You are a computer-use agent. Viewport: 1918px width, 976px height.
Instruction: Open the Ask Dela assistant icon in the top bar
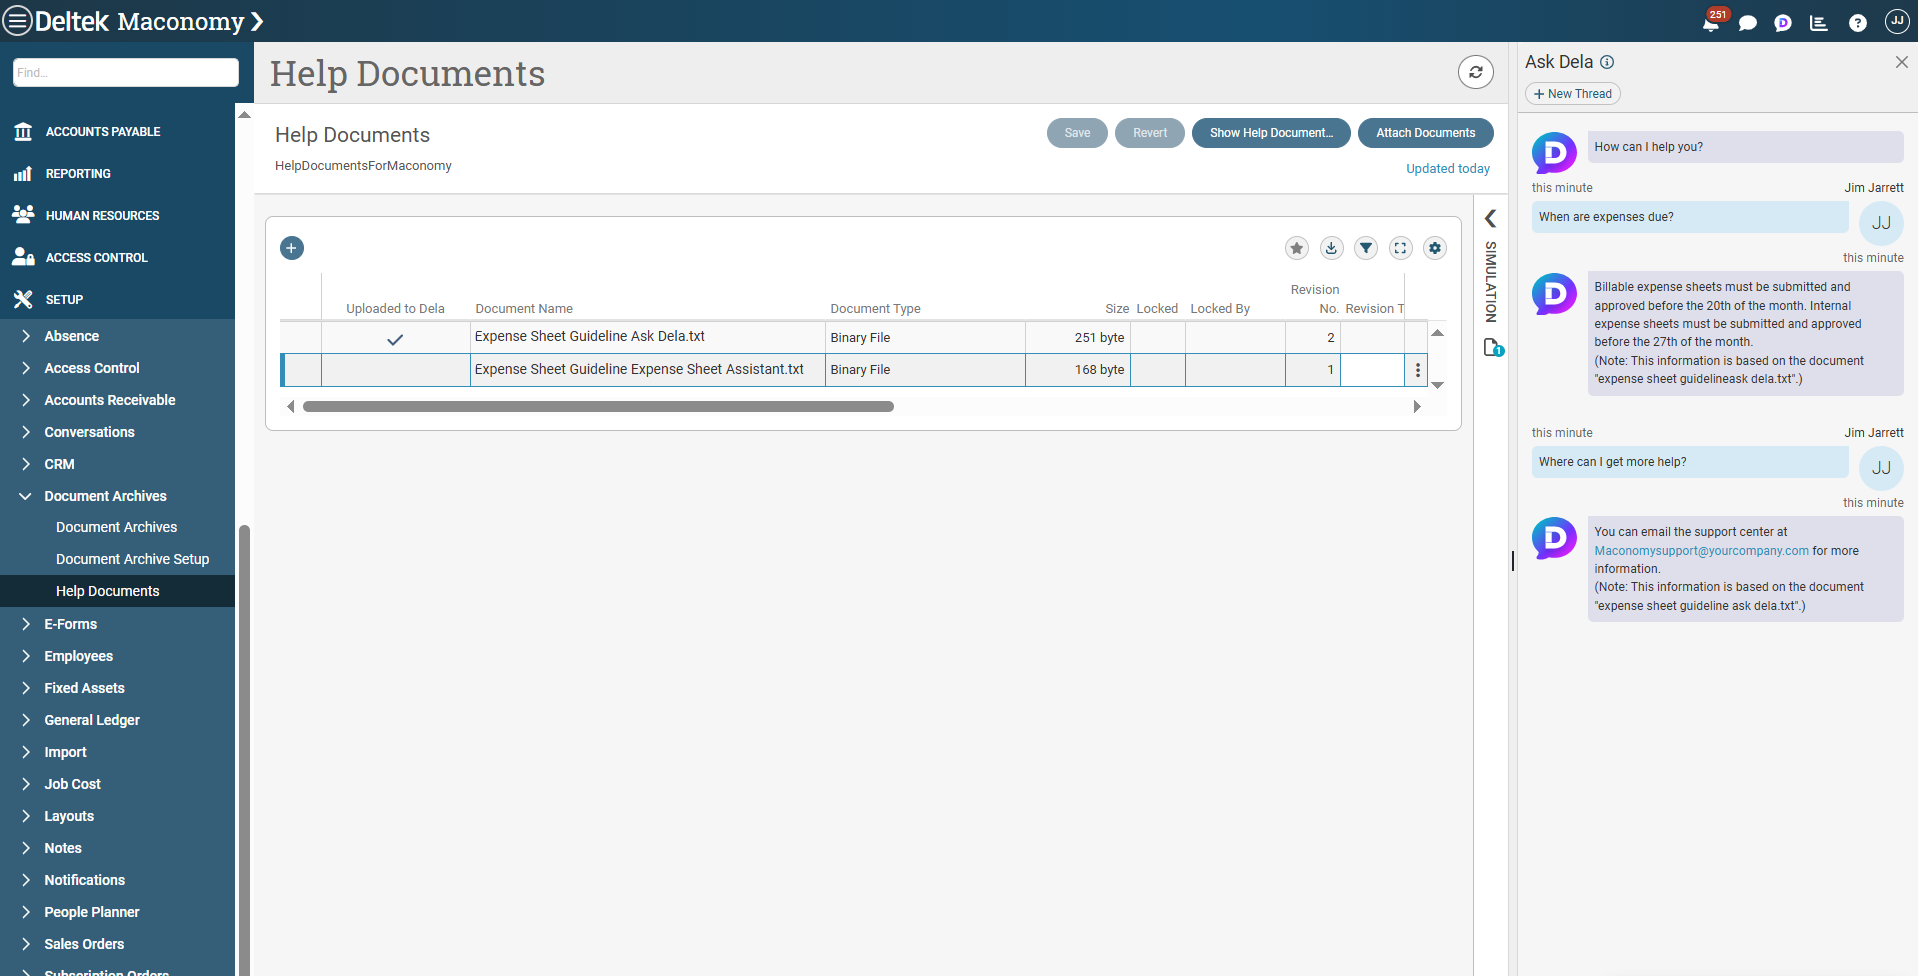pyautogui.click(x=1784, y=22)
